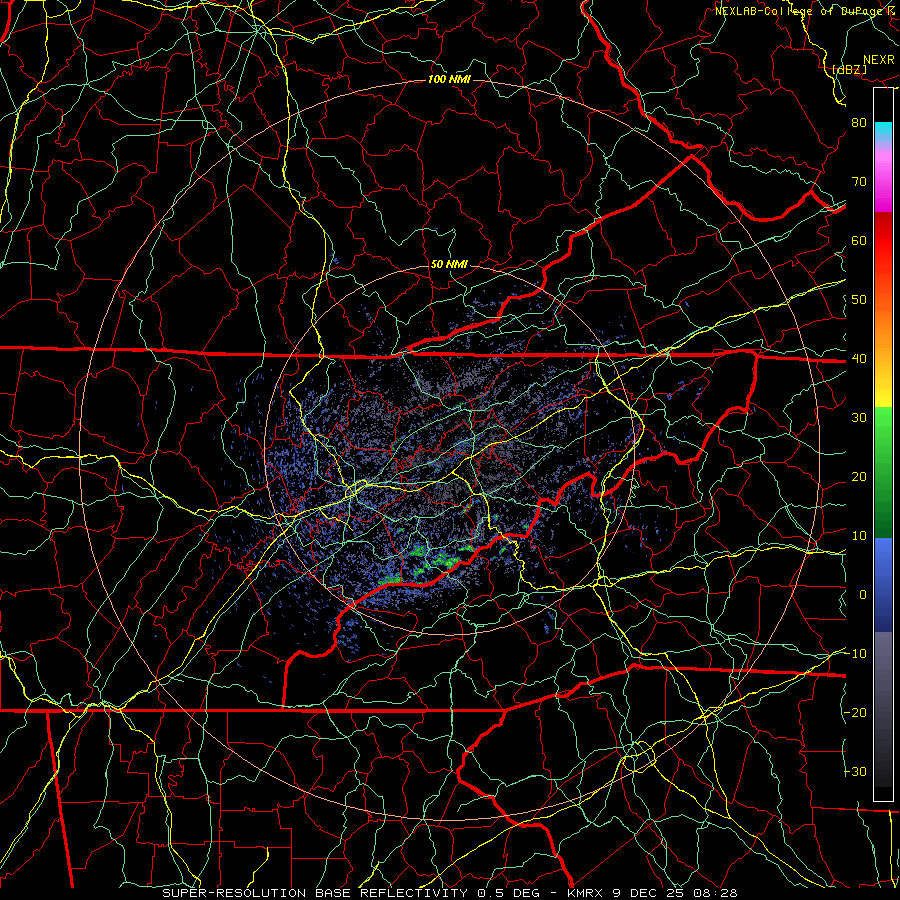900x900 pixels.
Task: Click the green segment of the dBZ color bar
Action: pos(883,472)
